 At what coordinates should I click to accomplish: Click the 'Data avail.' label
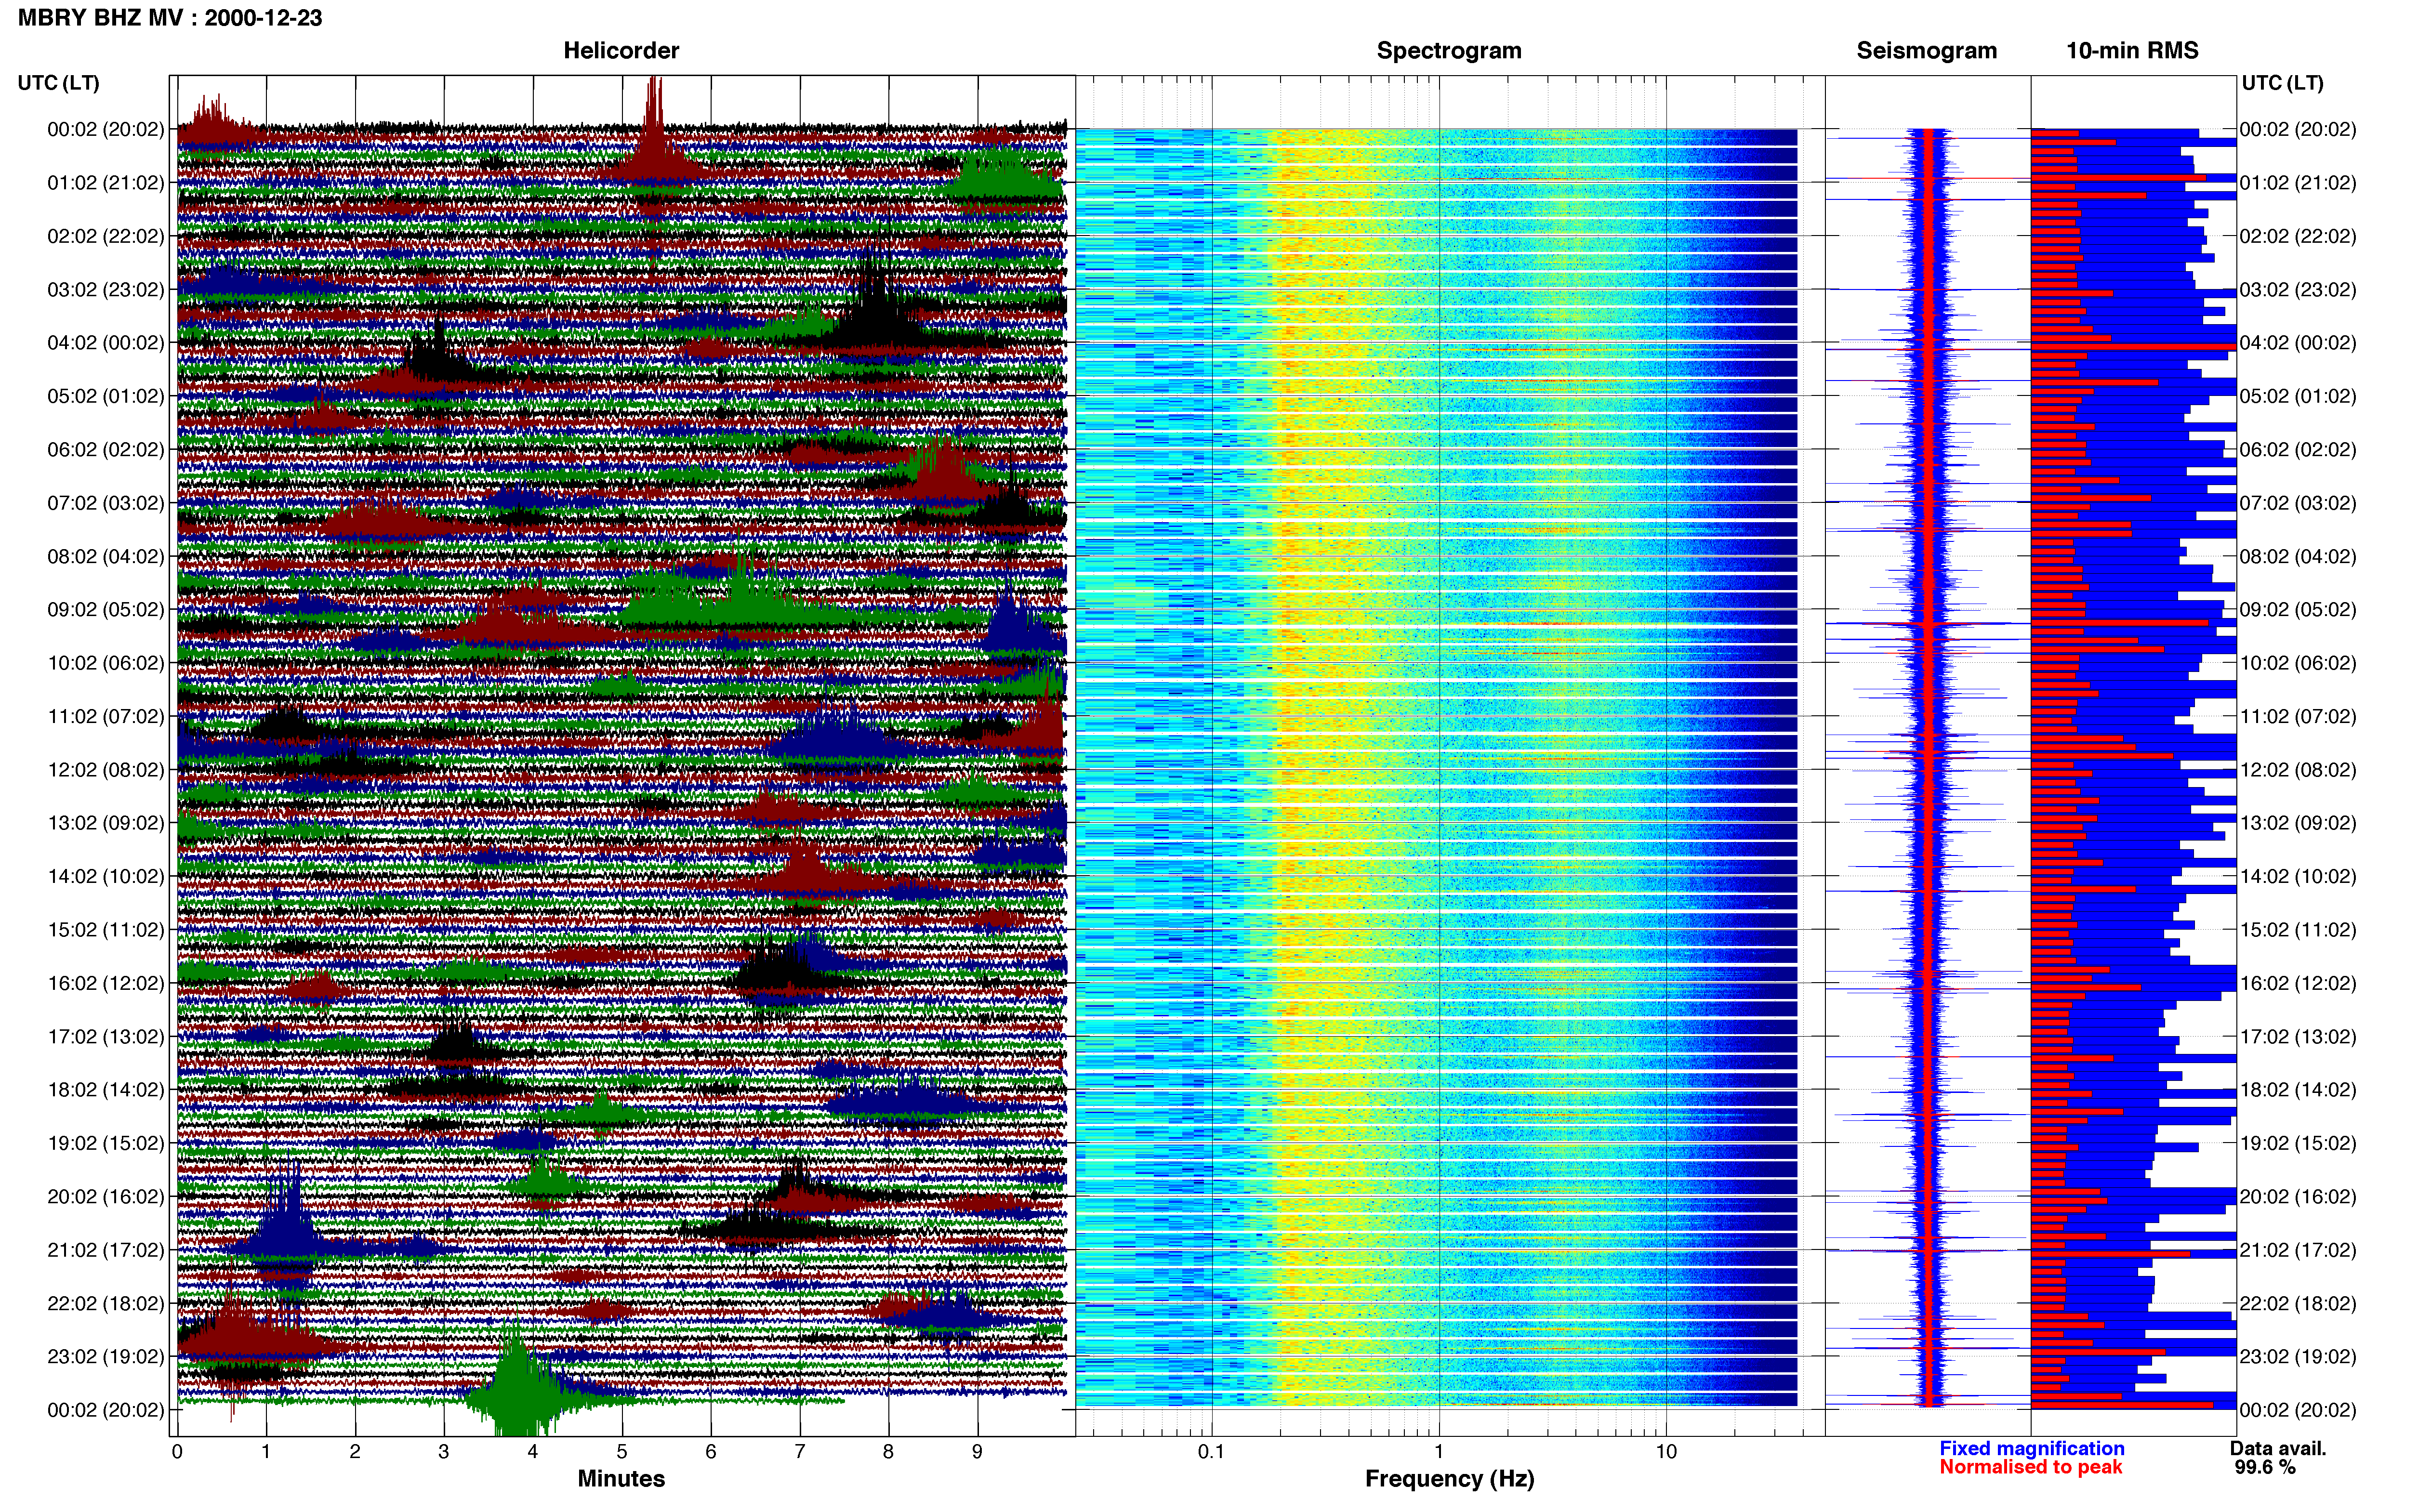pos(2278,1448)
